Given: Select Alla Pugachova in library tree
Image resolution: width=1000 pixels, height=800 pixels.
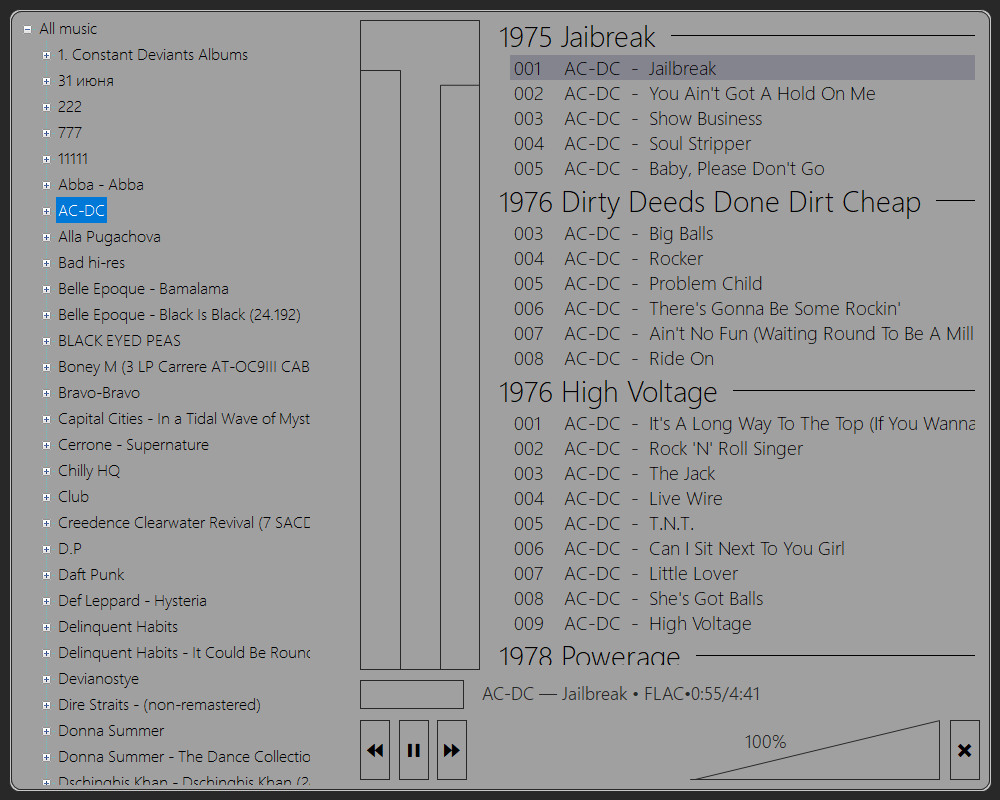Looking at the screenshot, I should click(109, 237).
